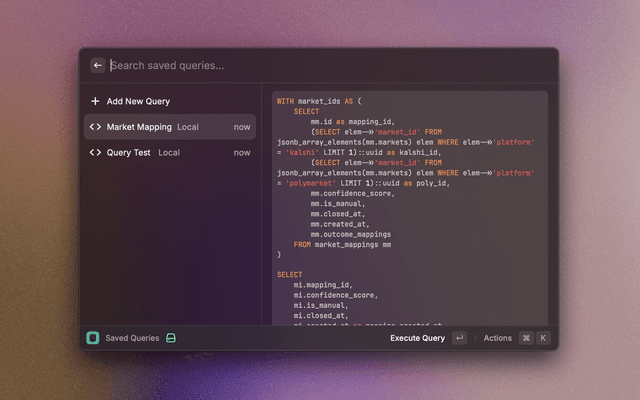Click the 'now' timestamp on Market Mapping
This screenshot has height=400, width=640.
pos(242,127)
